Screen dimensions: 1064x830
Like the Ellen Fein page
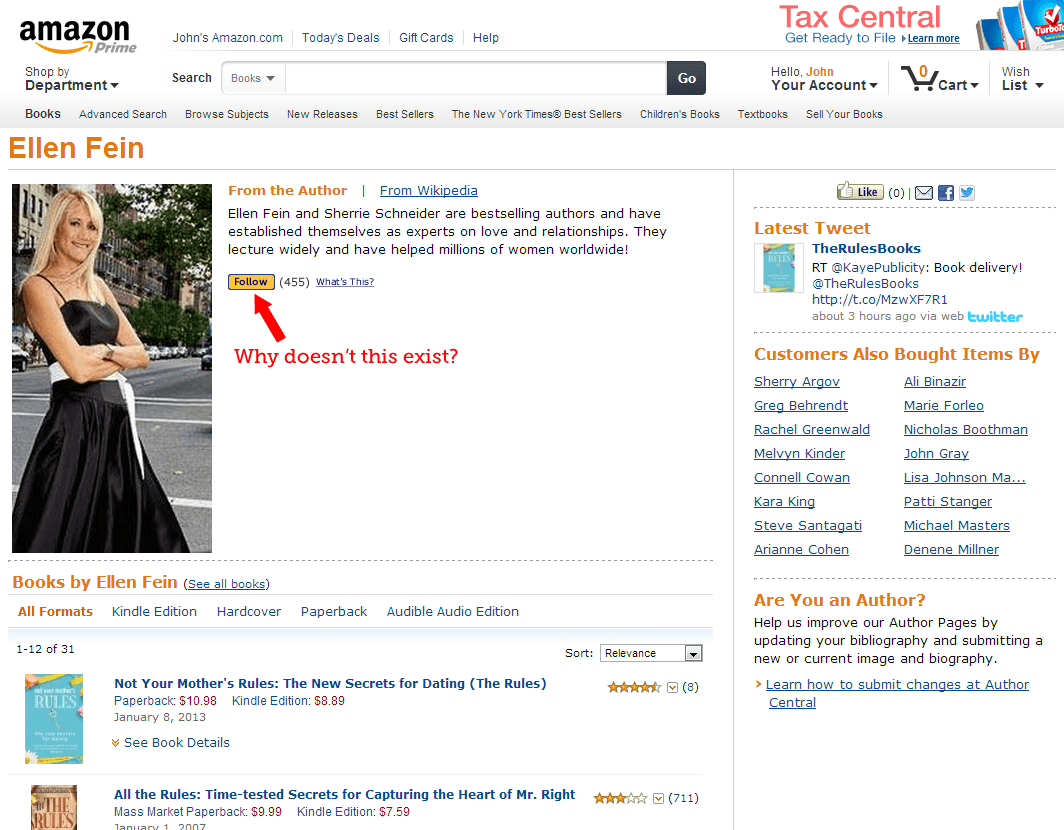click(x=859, y=191)
